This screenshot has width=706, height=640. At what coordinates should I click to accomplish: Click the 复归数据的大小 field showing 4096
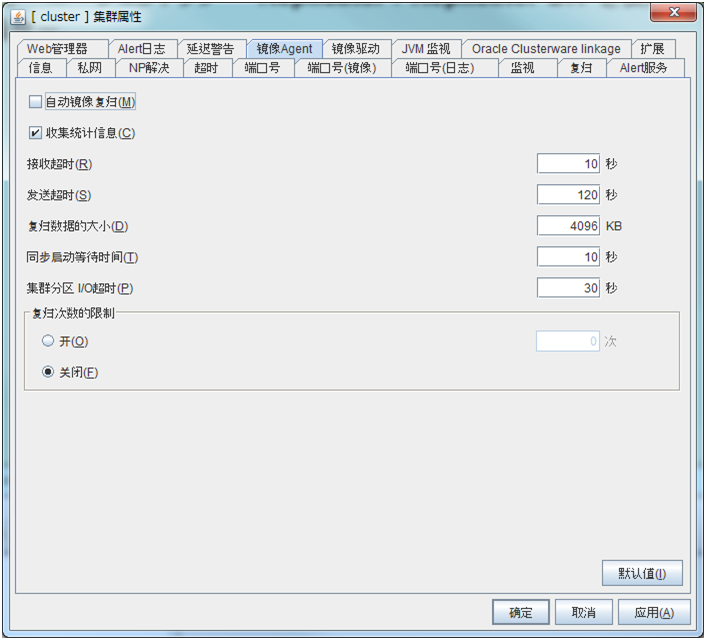[x=568, y=226]
